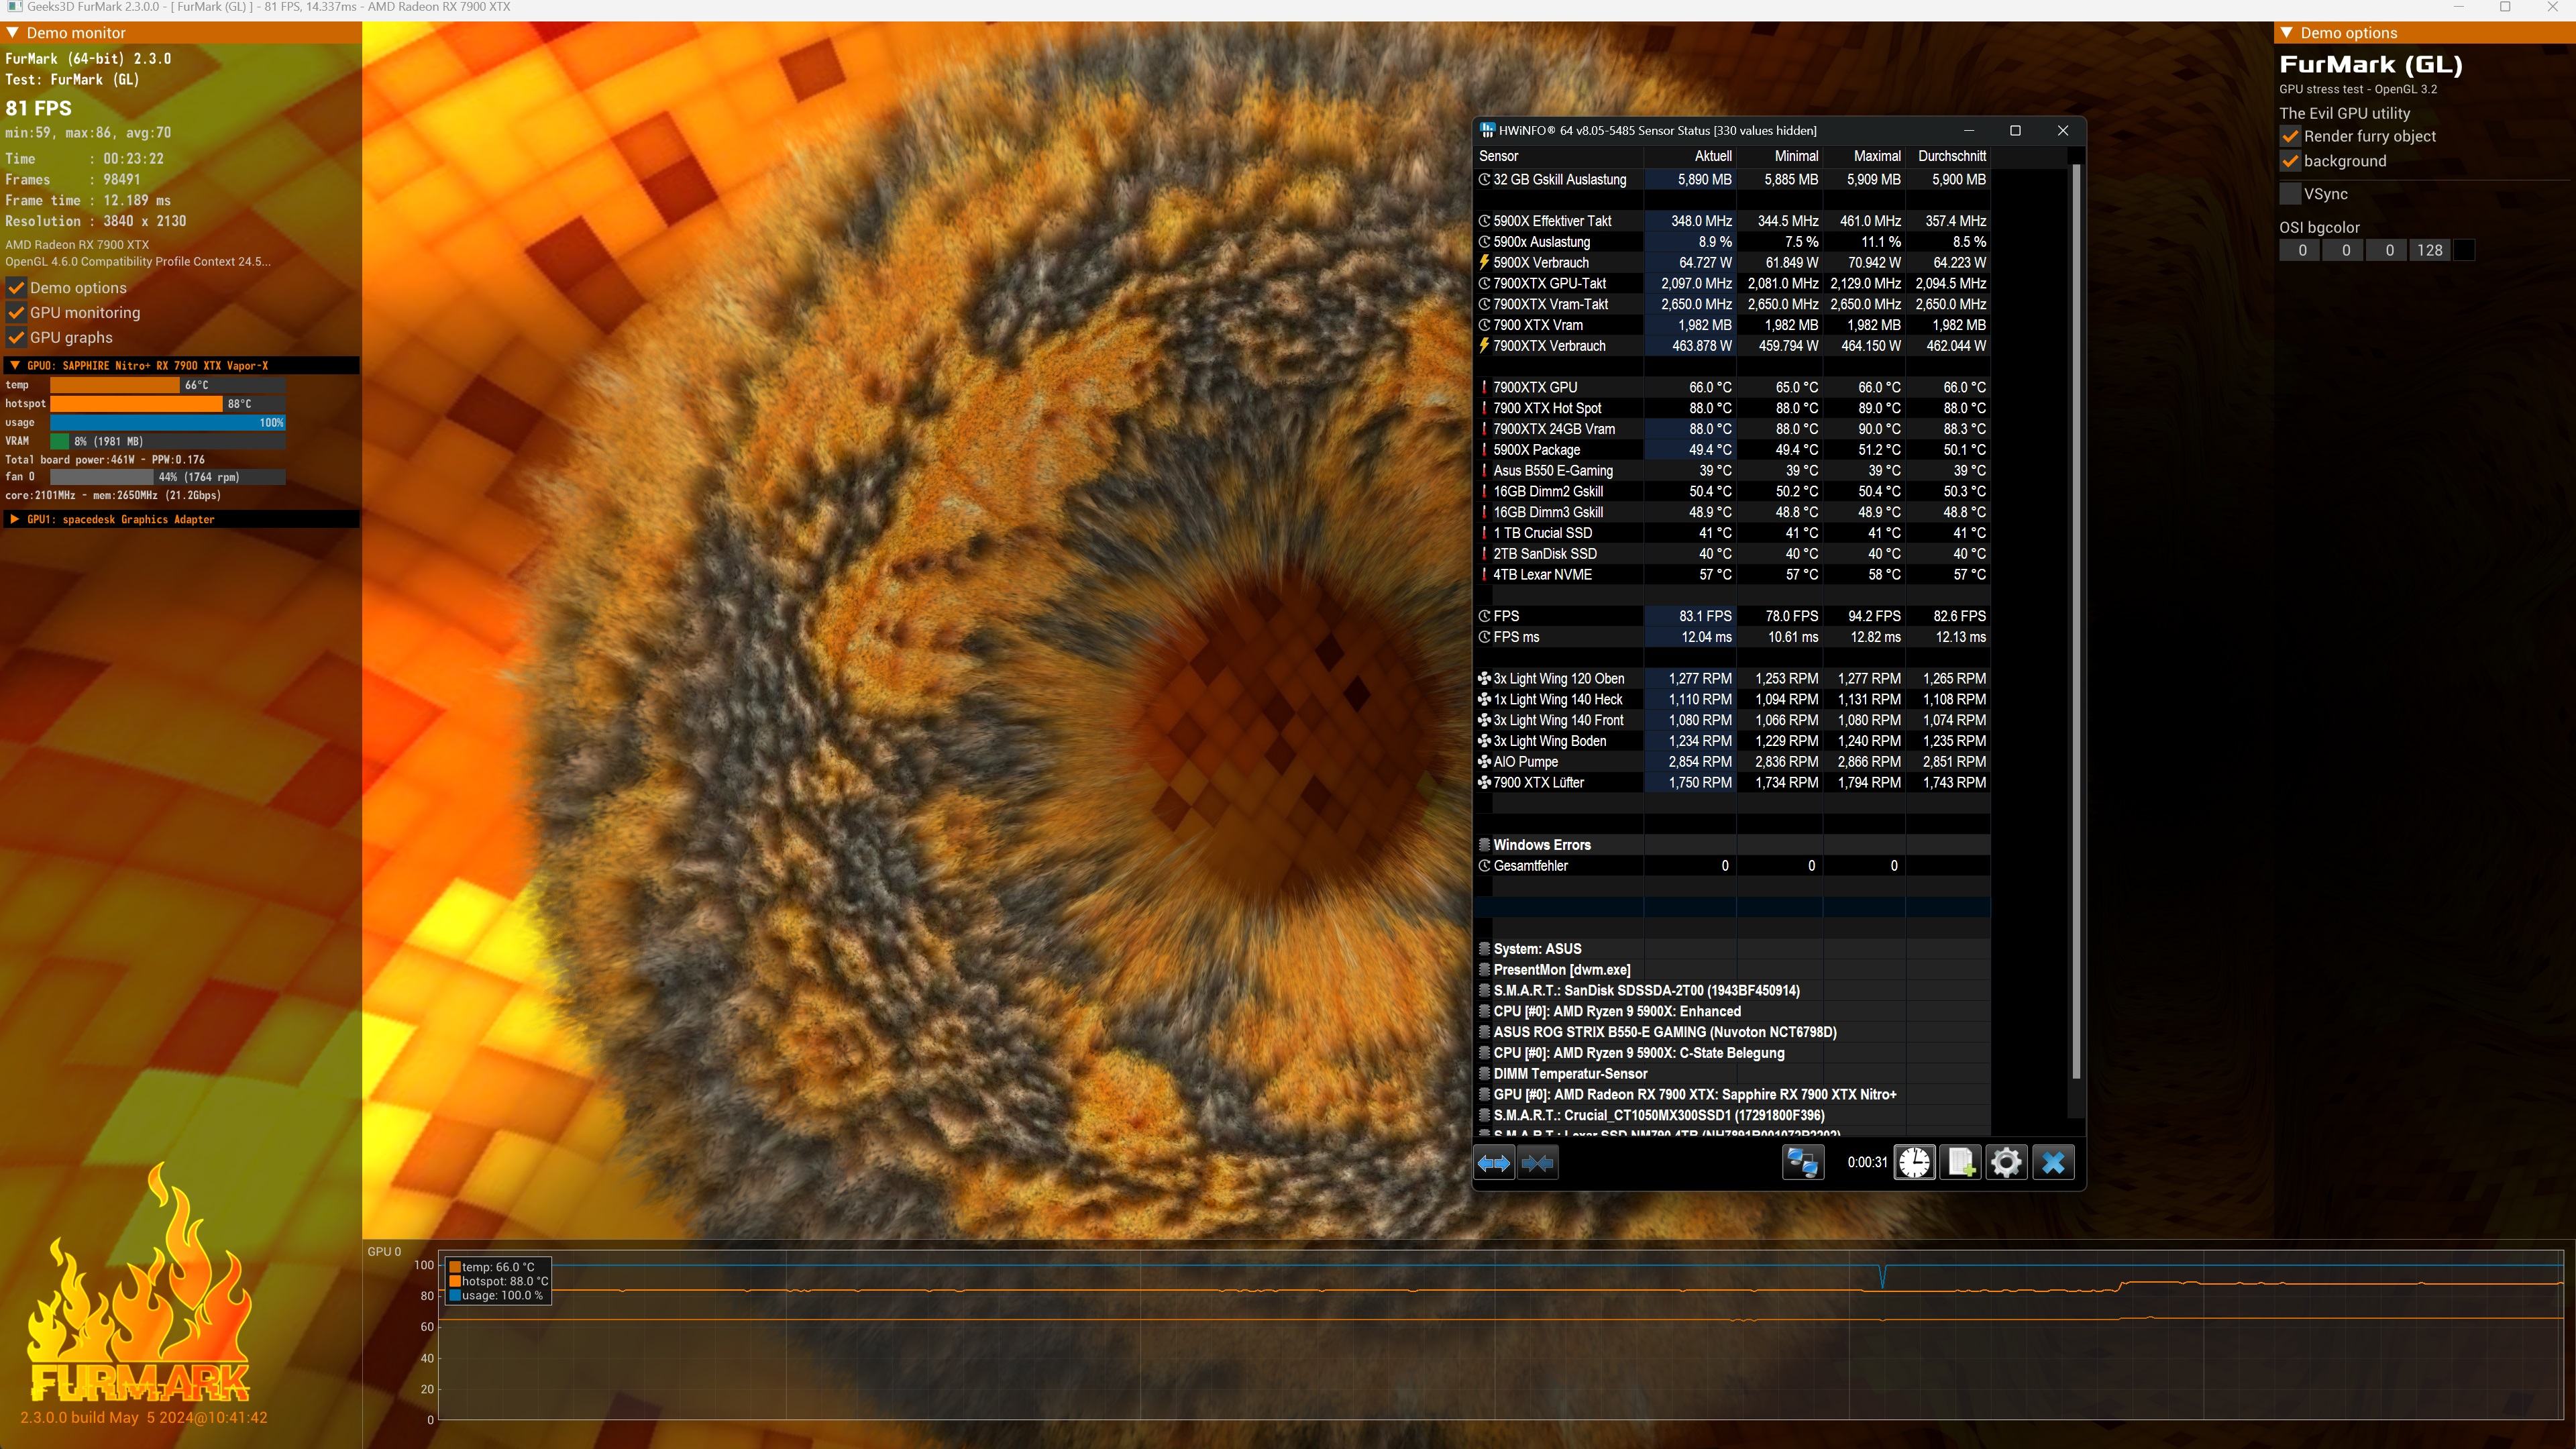Close sensors with the blue X icon
The width and height of the screenshot is (2576, 1449).
coord(2053,1163)
